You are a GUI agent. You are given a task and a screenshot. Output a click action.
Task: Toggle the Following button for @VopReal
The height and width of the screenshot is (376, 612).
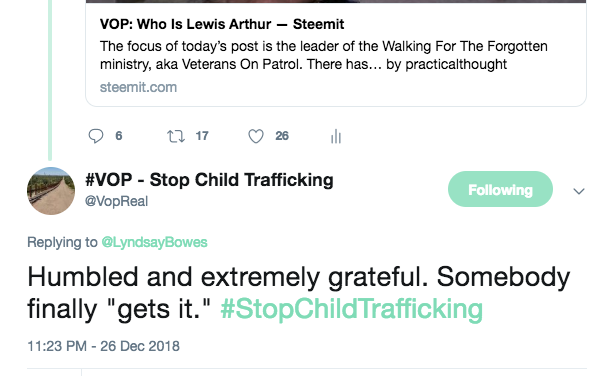(500, 189)
